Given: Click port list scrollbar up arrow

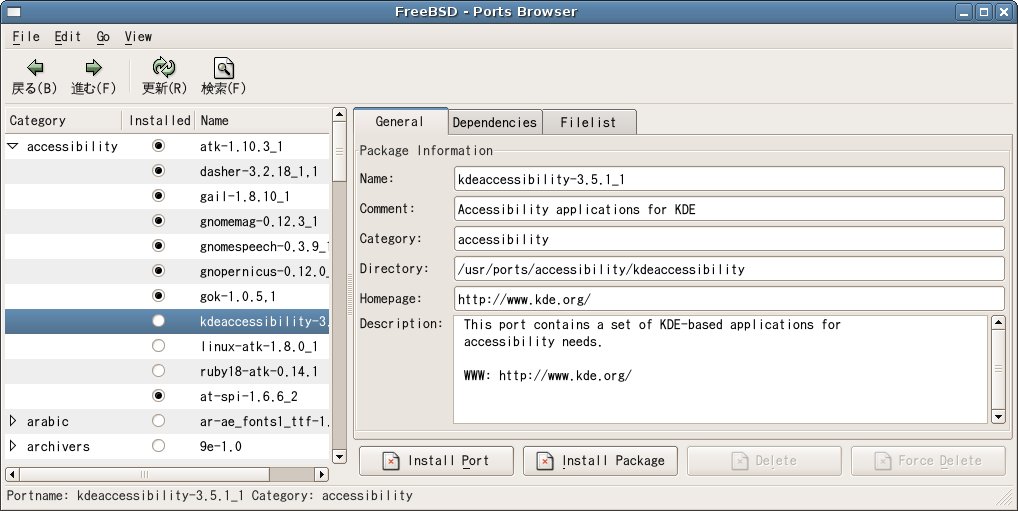Looking at the screenshot, I should [x=339, y=116].
